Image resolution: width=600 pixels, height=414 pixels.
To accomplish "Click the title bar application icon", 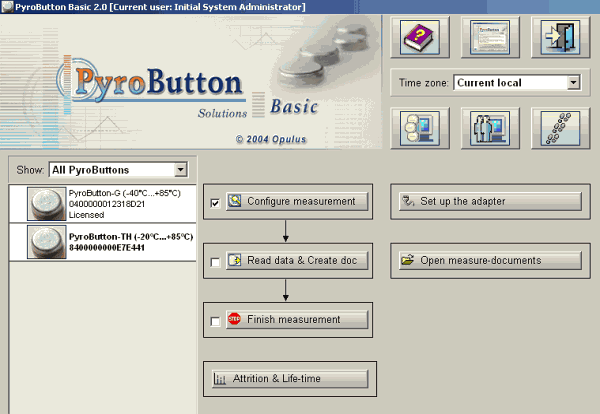I will (7, 7).
